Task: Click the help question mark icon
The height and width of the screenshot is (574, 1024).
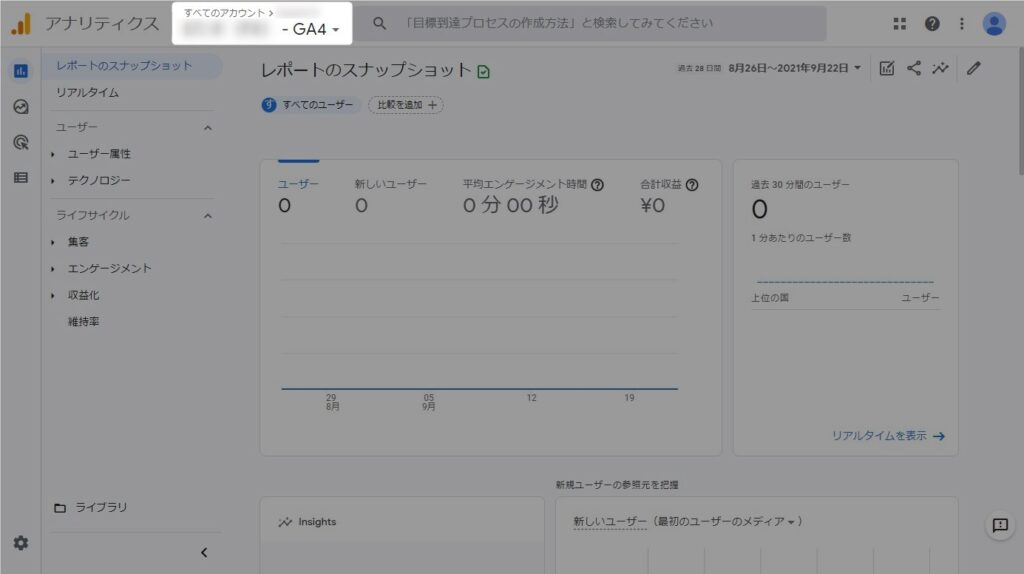Action: (932, 24)
